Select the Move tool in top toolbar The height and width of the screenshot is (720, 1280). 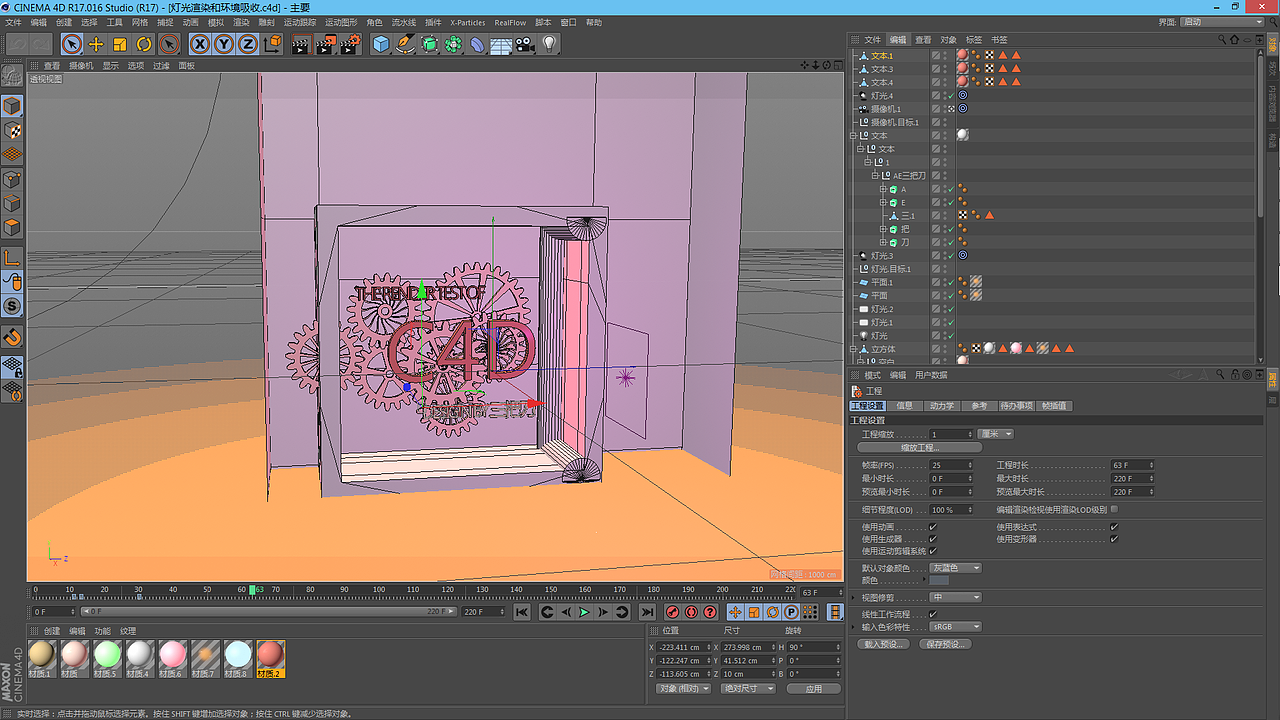pyautogui.click(x=96, y=44)
